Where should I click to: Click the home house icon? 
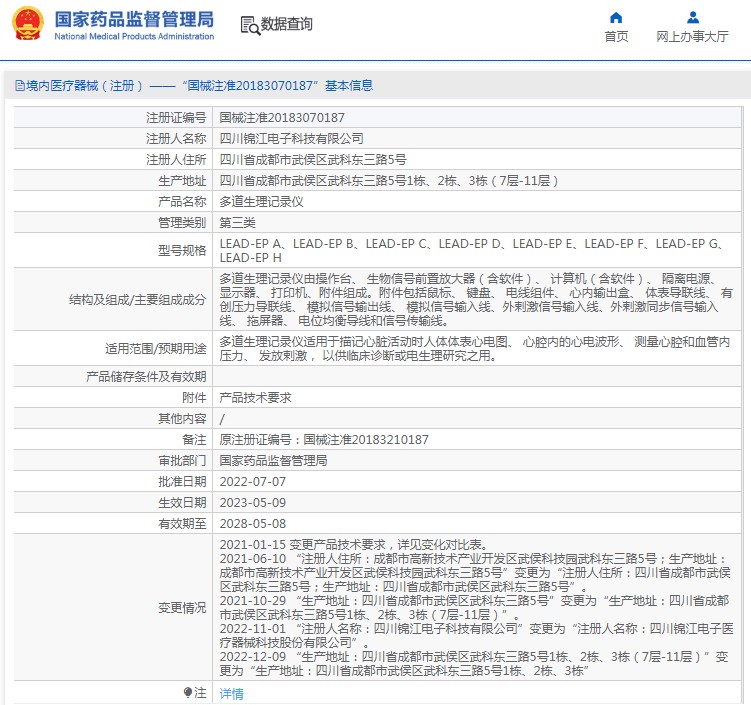[616, 18]
